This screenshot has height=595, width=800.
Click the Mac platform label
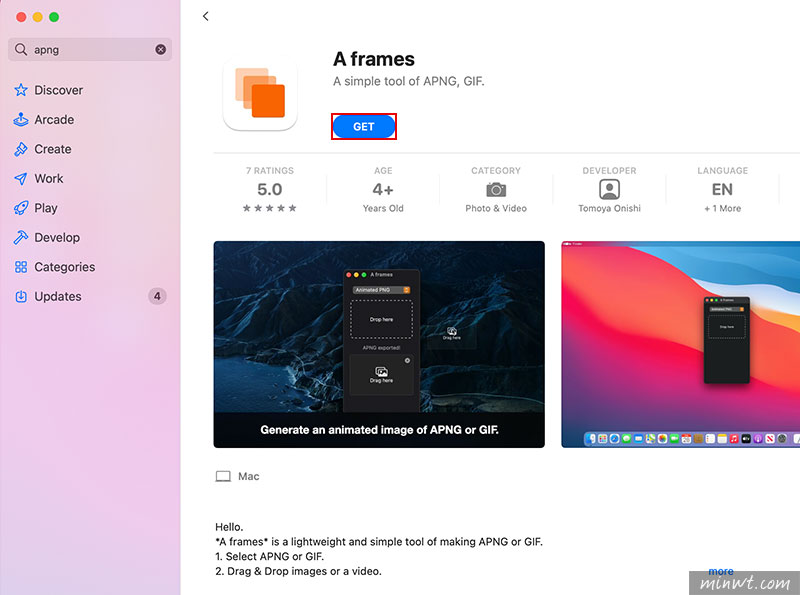coord(248,477)
